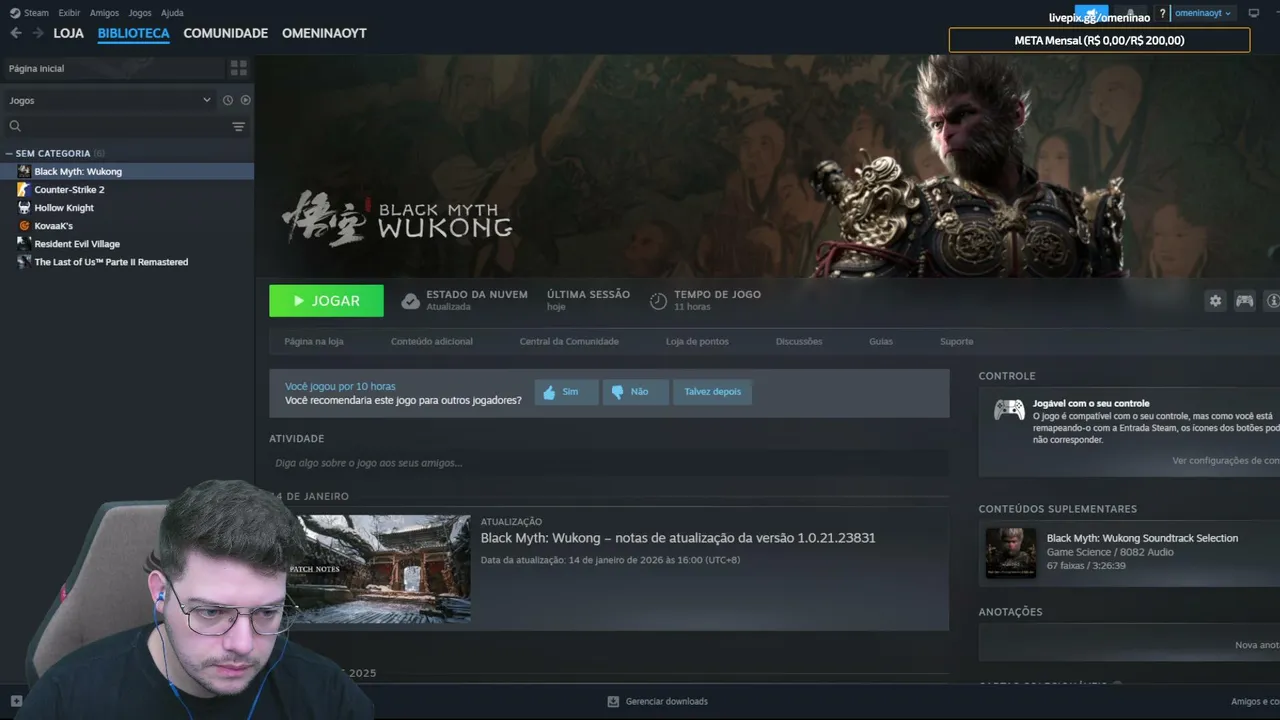Click the add game plus icon

click(x=16, y=701)
